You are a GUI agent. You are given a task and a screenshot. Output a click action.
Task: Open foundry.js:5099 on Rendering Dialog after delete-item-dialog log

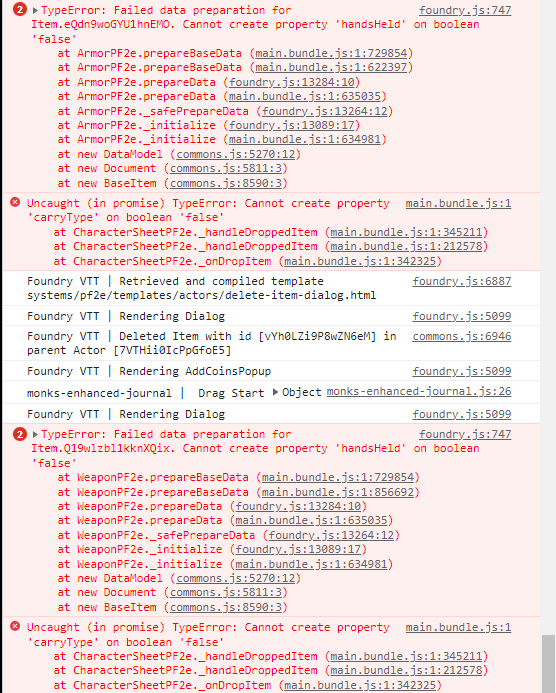tap(462, 316)
